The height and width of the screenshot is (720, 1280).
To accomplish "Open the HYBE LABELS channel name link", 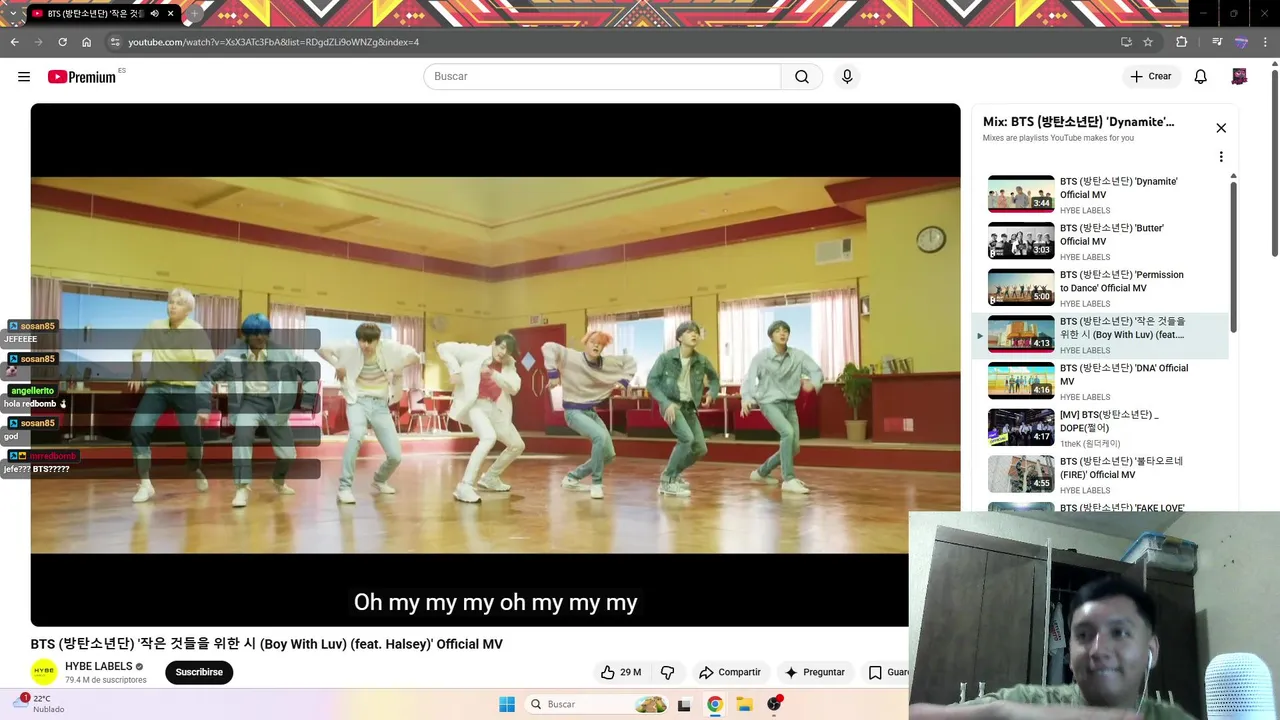I will 99,666.
